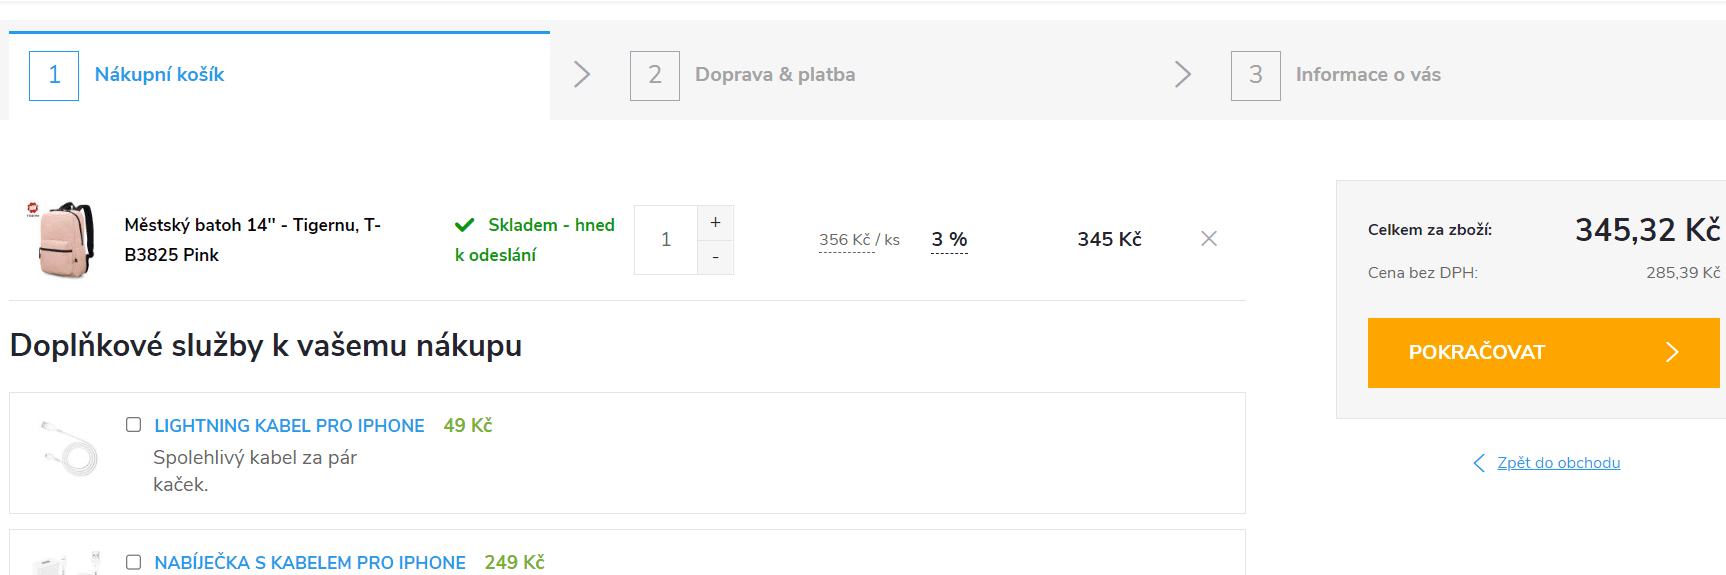The width and height of the screenshot is (1726, 575).
Task: Click the Lightning cable product image
Action: point(69,449)
